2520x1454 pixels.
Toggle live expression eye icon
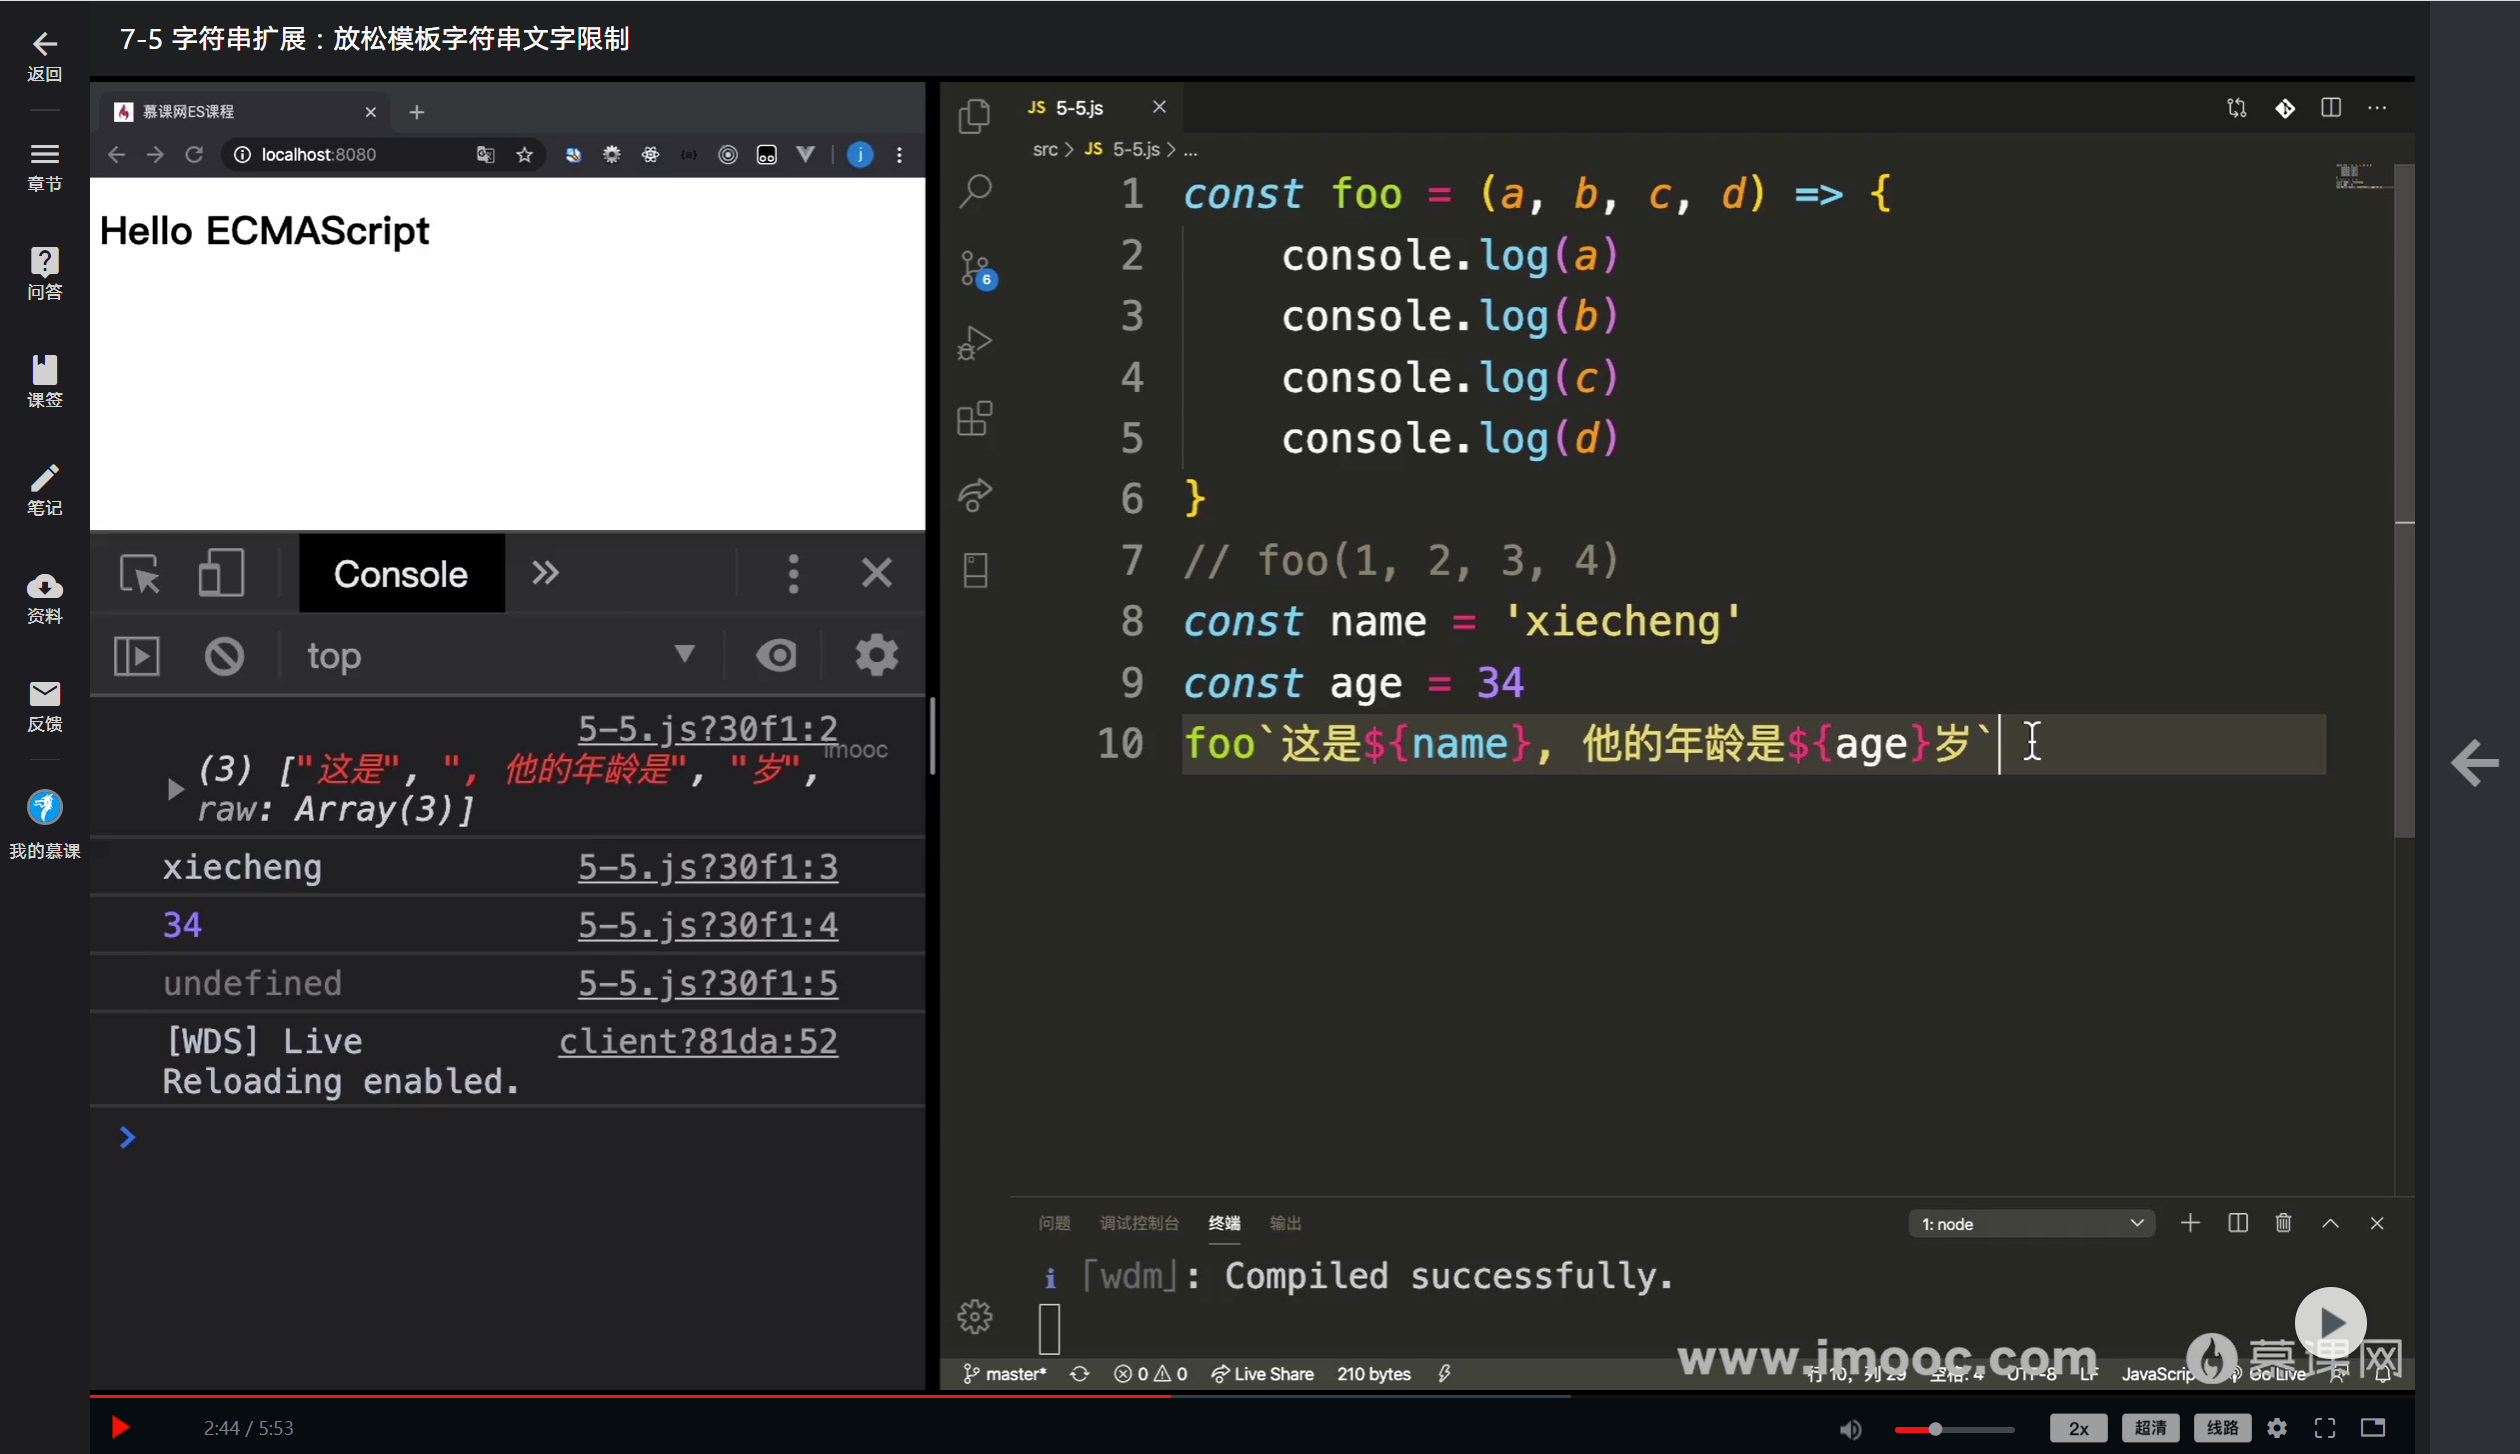tap(776, 656)
